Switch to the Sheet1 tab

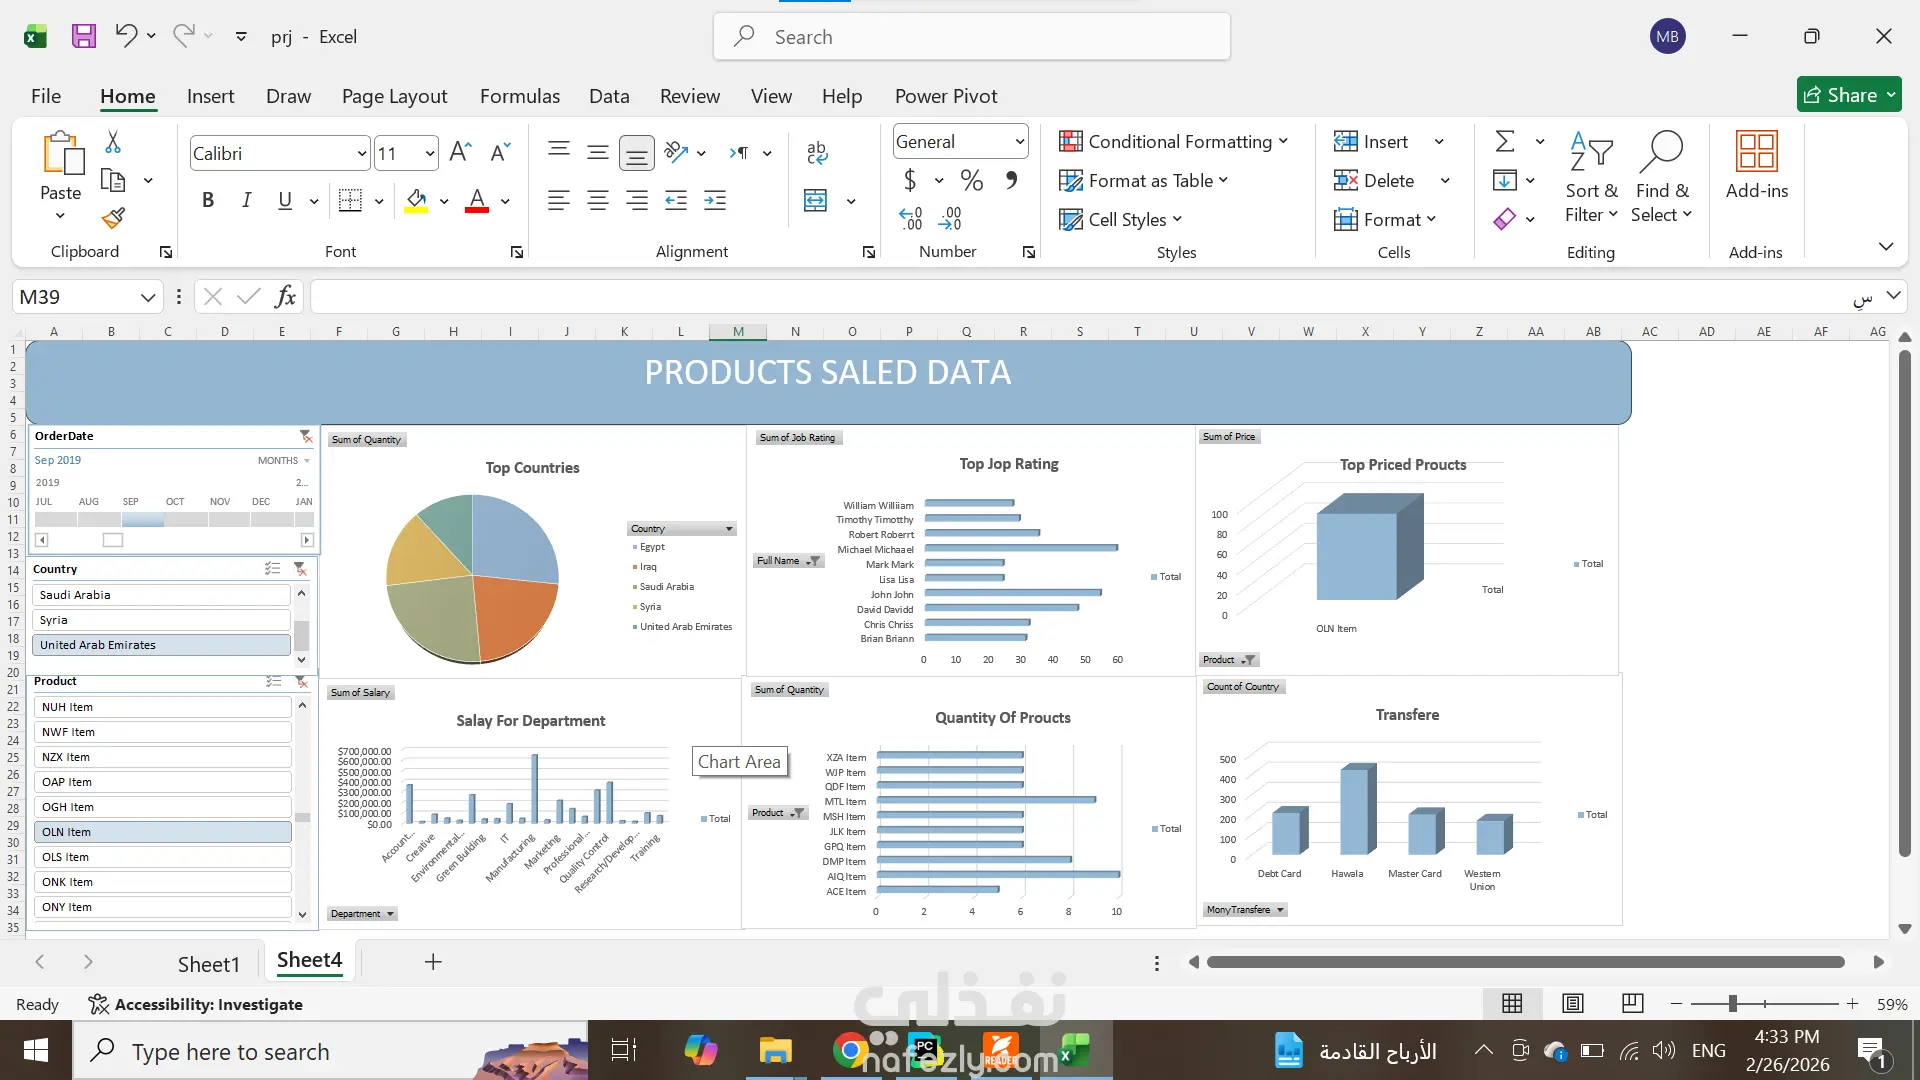tap(208, 963)
